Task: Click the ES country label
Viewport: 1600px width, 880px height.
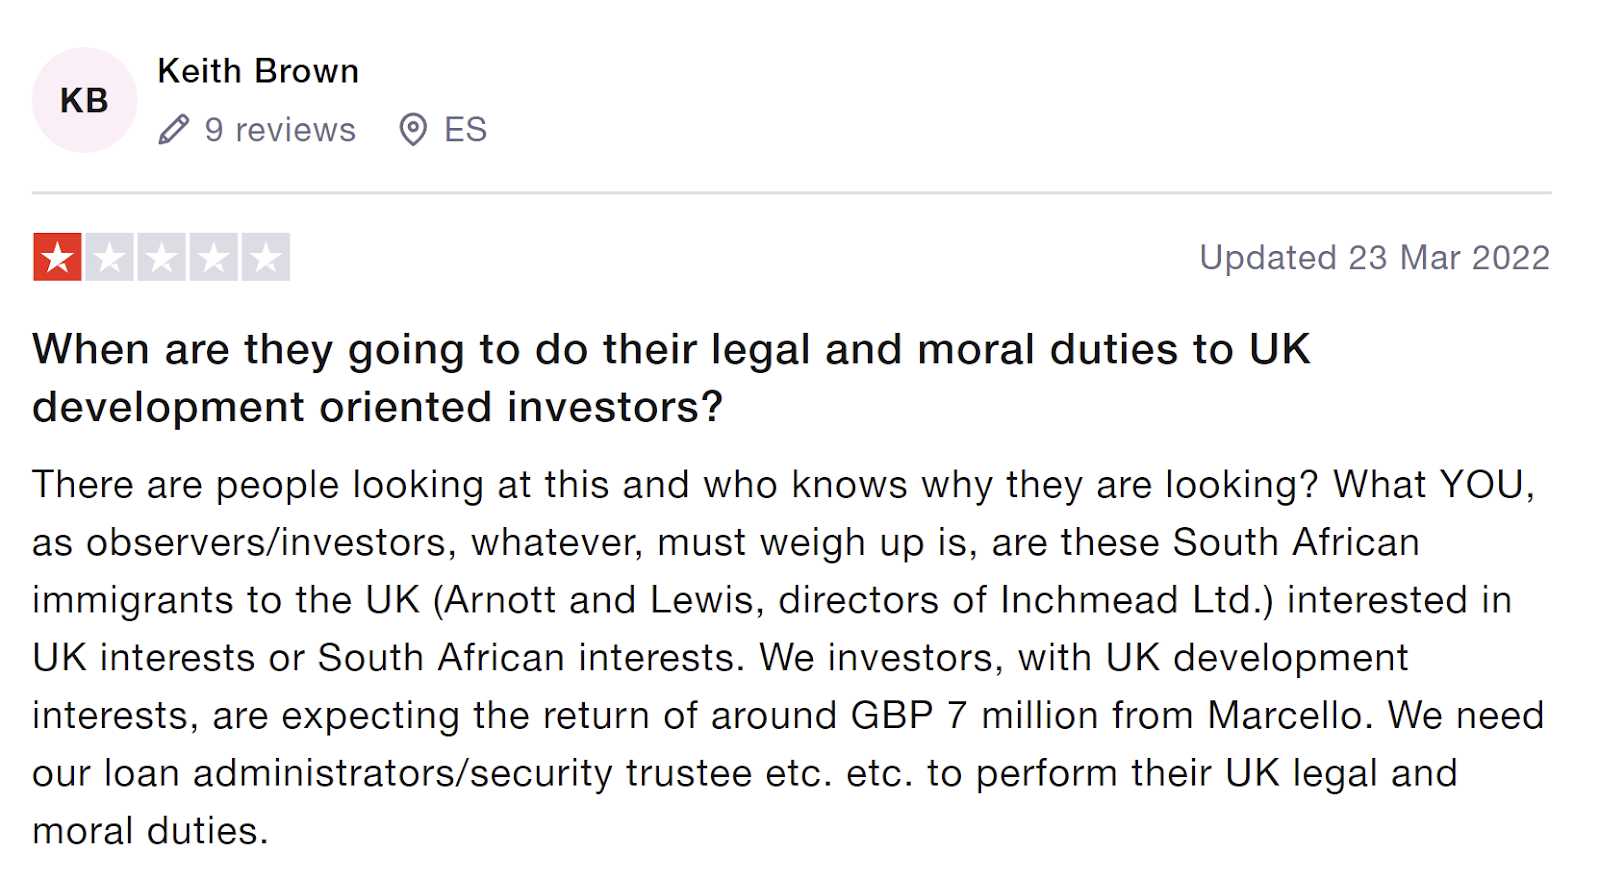Action: [465, 130]
